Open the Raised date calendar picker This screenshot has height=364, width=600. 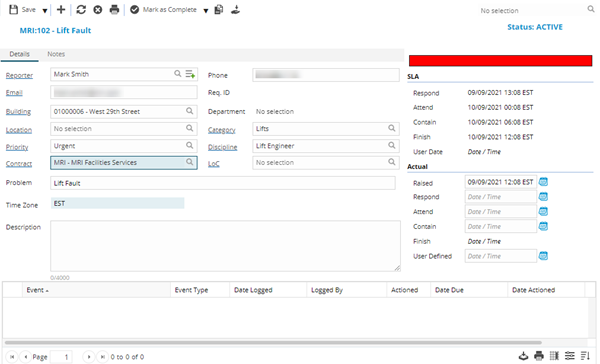pos(543,182)
